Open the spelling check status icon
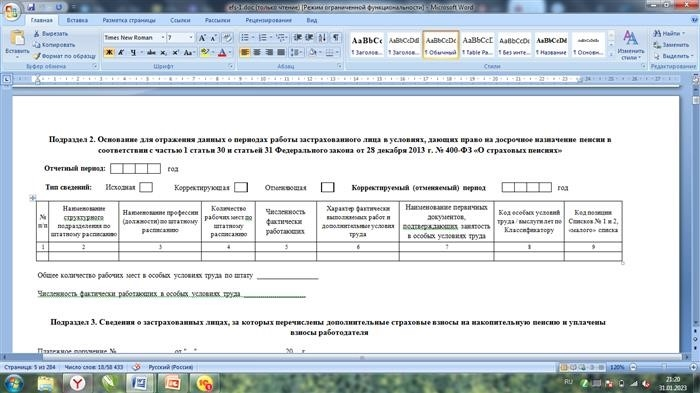Viewport: 700px width, 393px height. (x=136, y=367)
